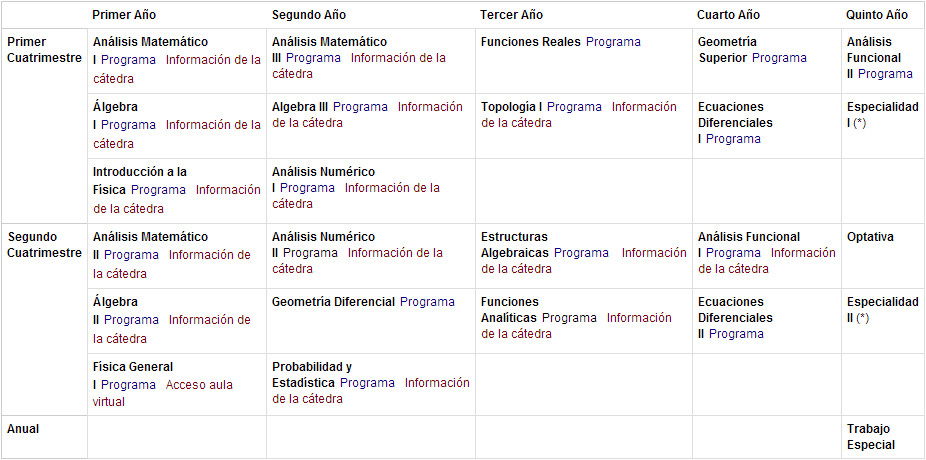Viewport: 926px width, 460px height.
Task: Open Información de la cátedra for Álgebra I
Action: [x=177, y=134]
